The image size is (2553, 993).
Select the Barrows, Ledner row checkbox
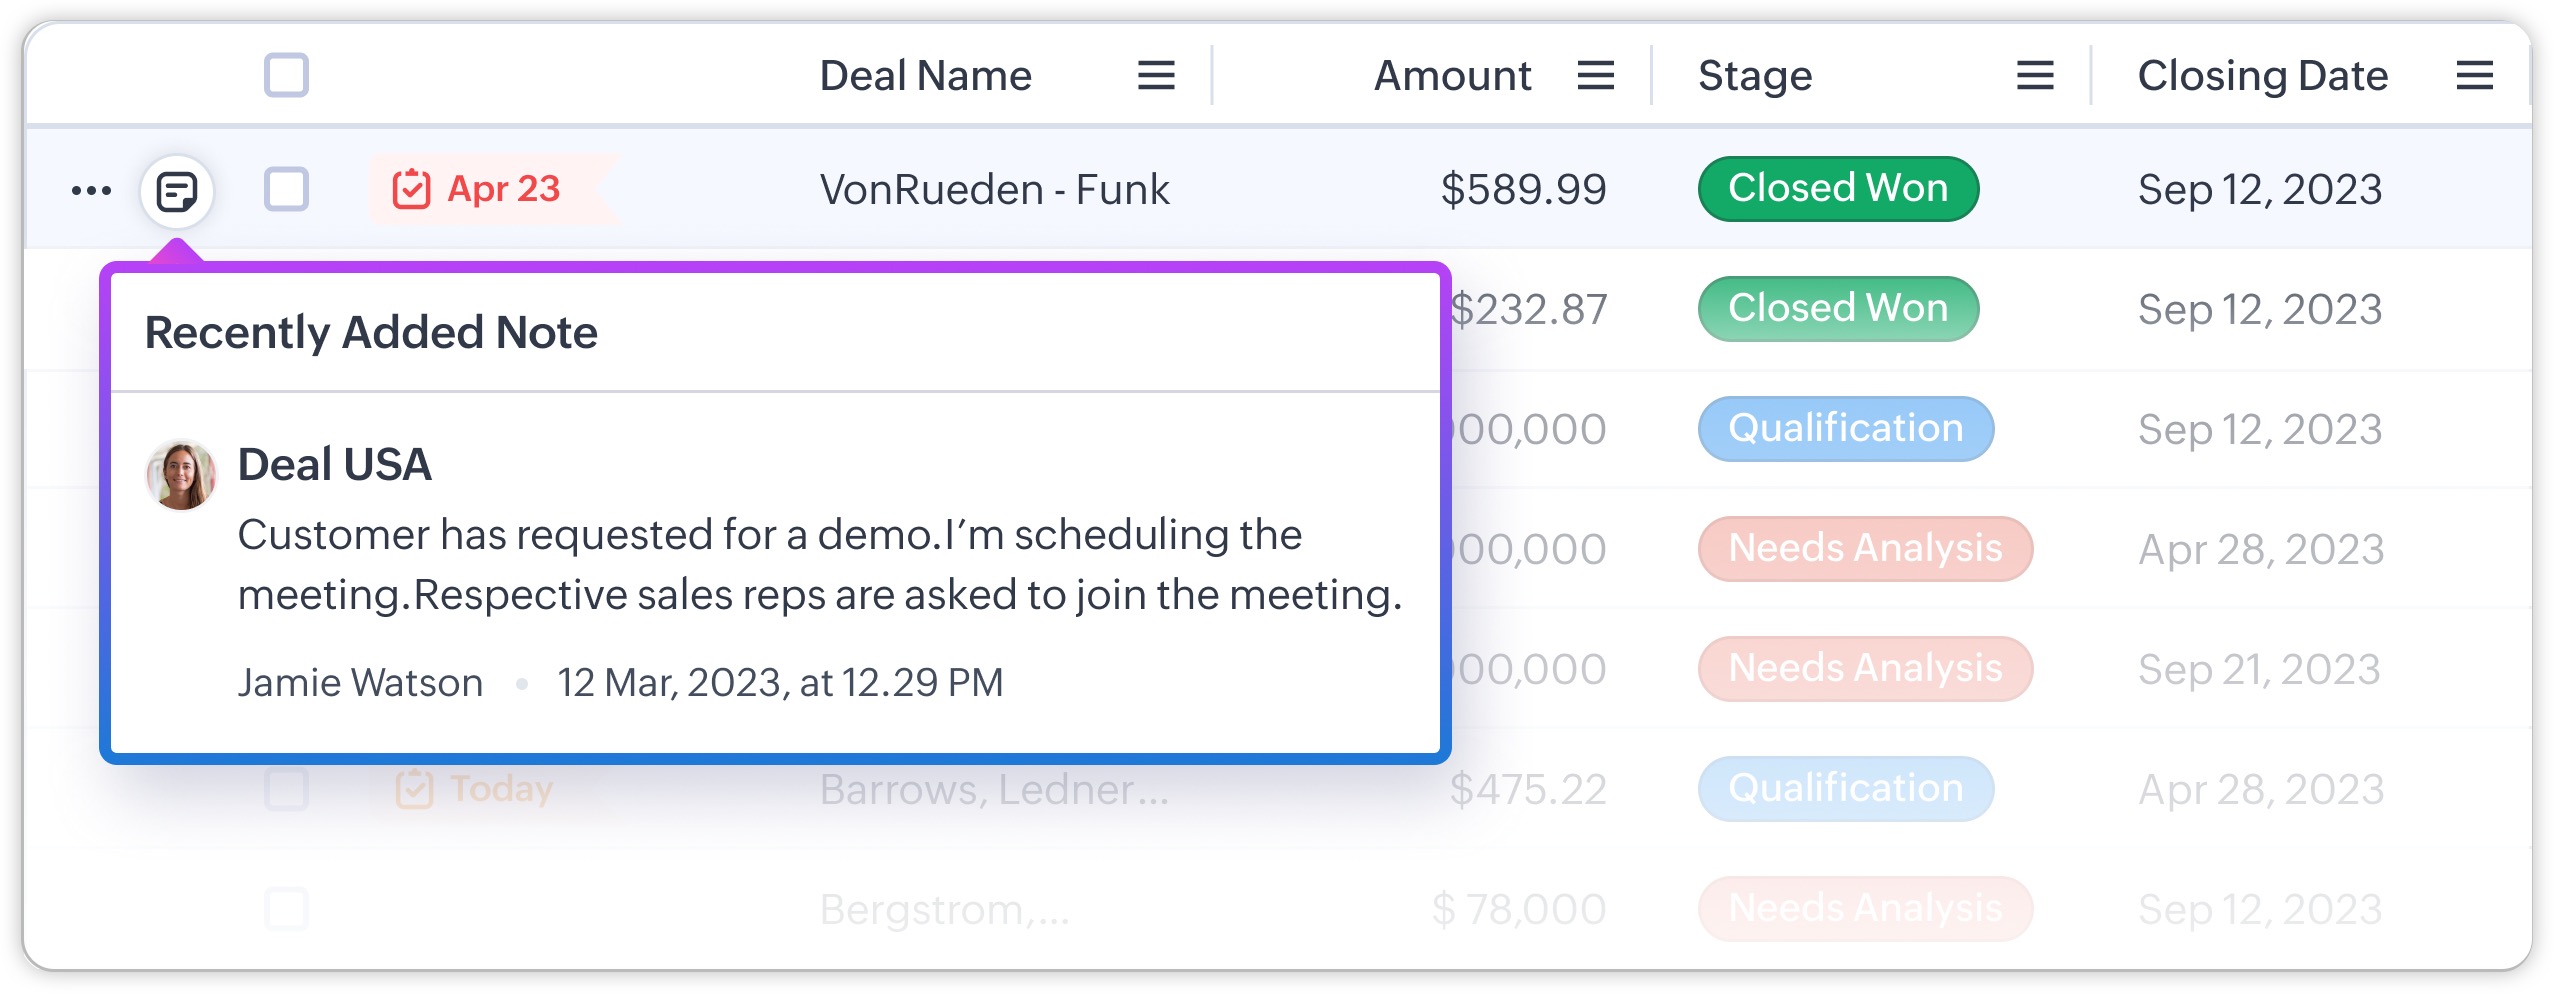pyautogui.click(x=286, y=789)
